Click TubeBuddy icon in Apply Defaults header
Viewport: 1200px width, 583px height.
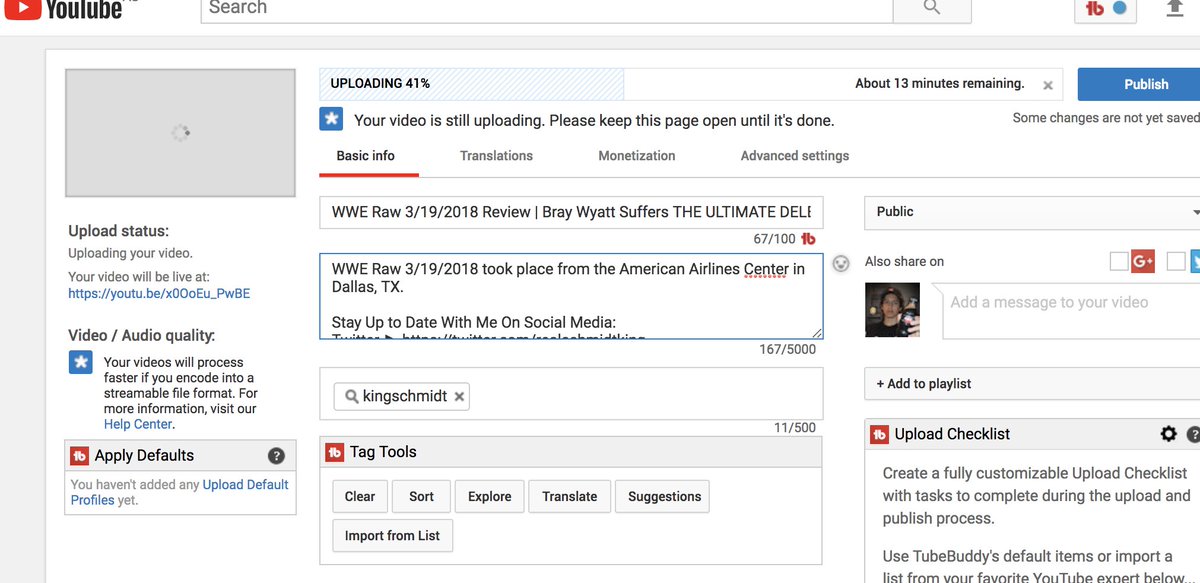pyautogui.click(x=80, y=456)
